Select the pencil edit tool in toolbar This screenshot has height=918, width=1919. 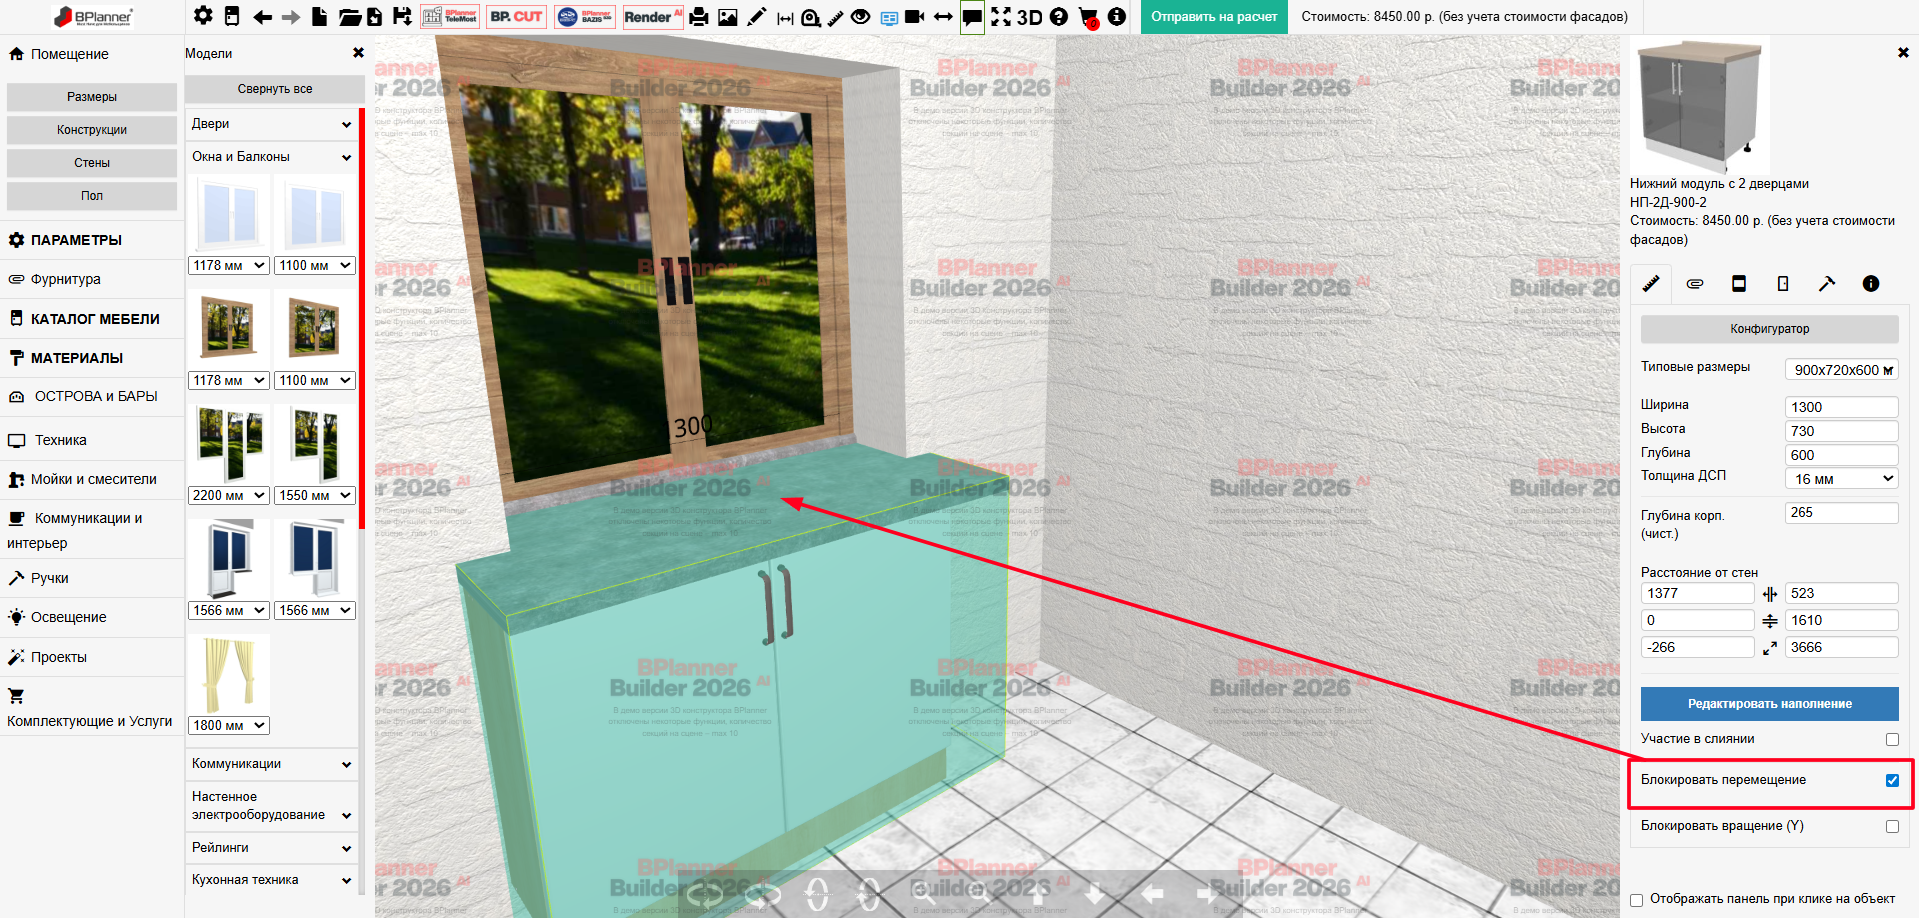pyautogui.click(x=757, y=17)
